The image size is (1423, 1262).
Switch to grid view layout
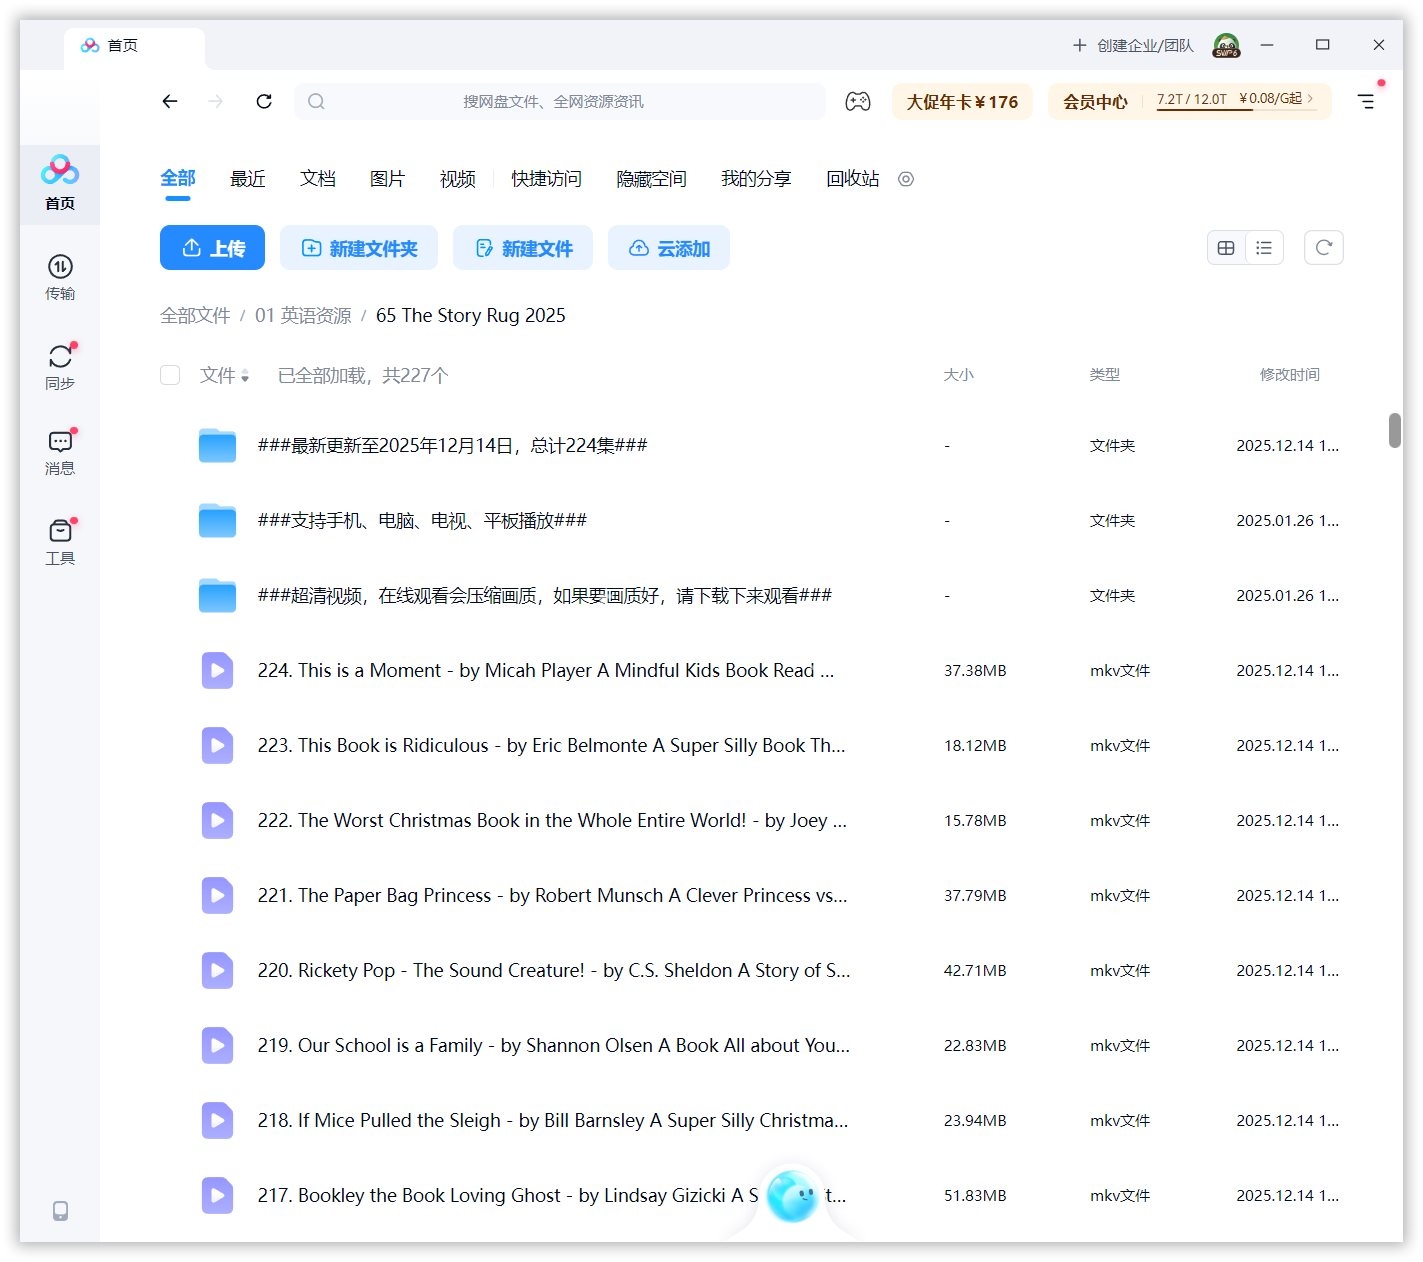(x=1226, y=247)
